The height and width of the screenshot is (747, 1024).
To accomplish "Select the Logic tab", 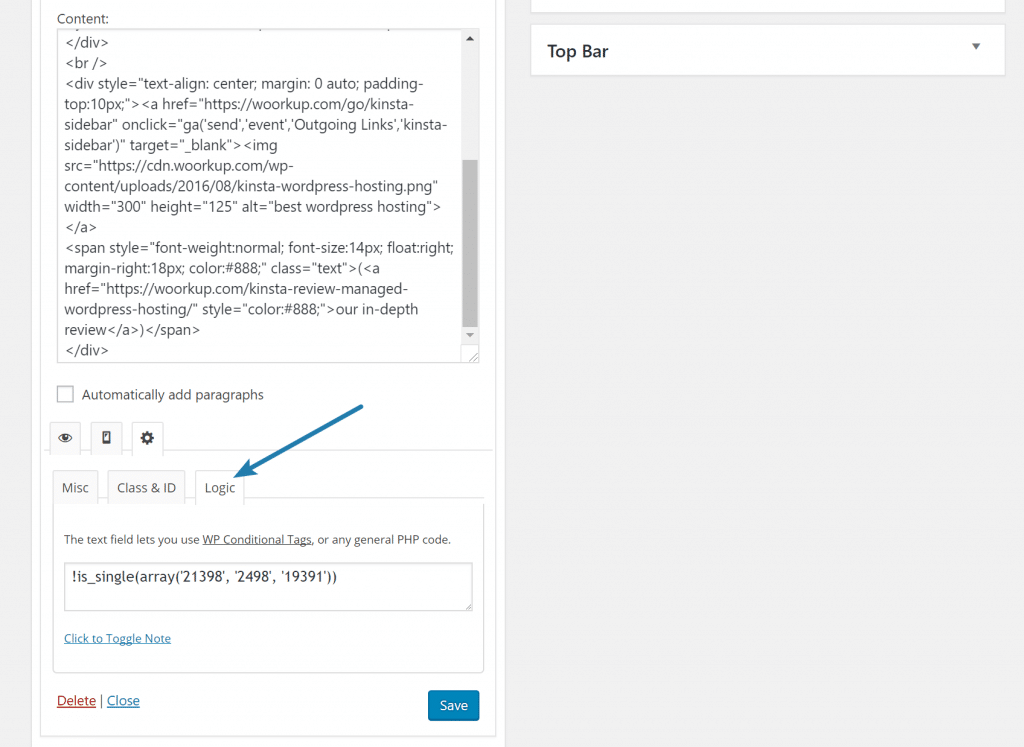I will (219, 487).
